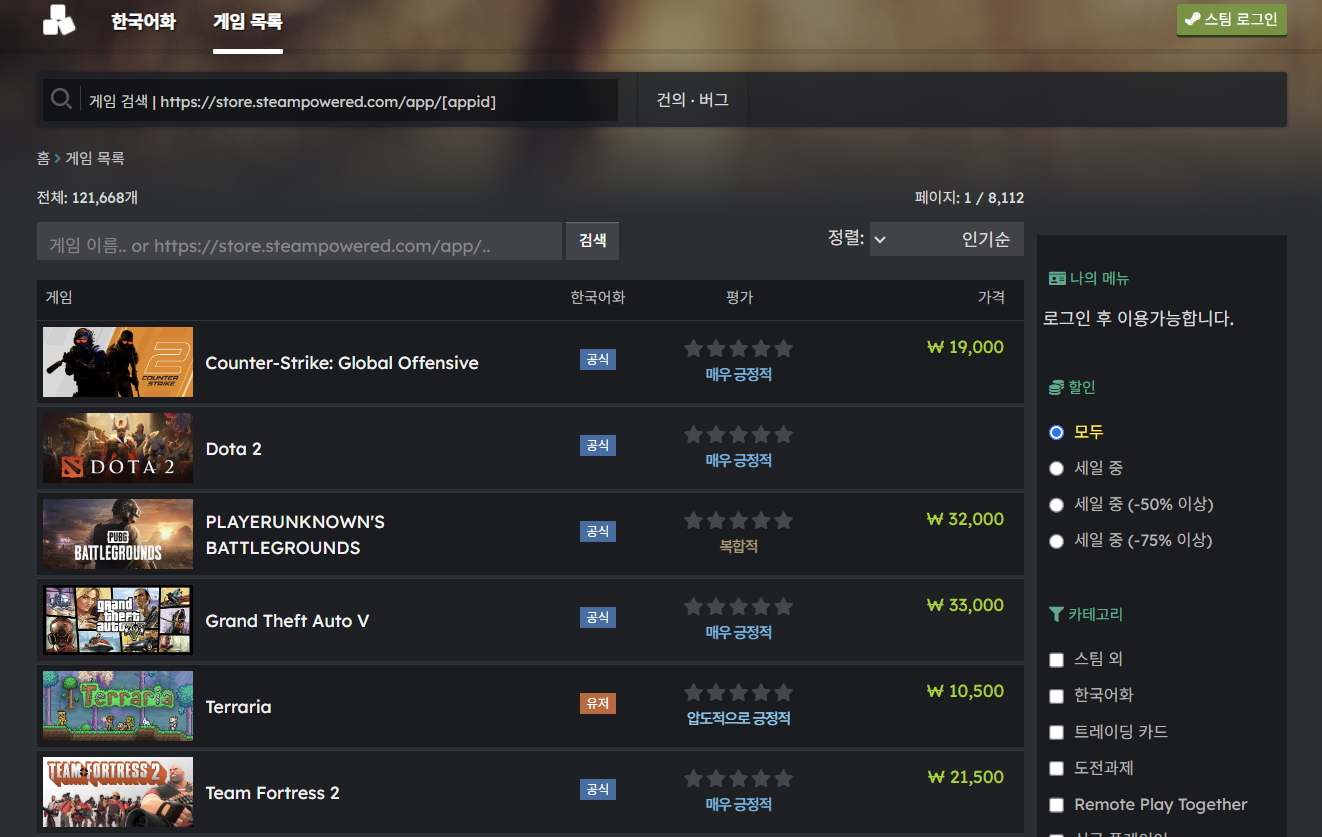Enable the 트레이딩 카드 checkbox
The image size is (1322, 837).
(1056, 732)
